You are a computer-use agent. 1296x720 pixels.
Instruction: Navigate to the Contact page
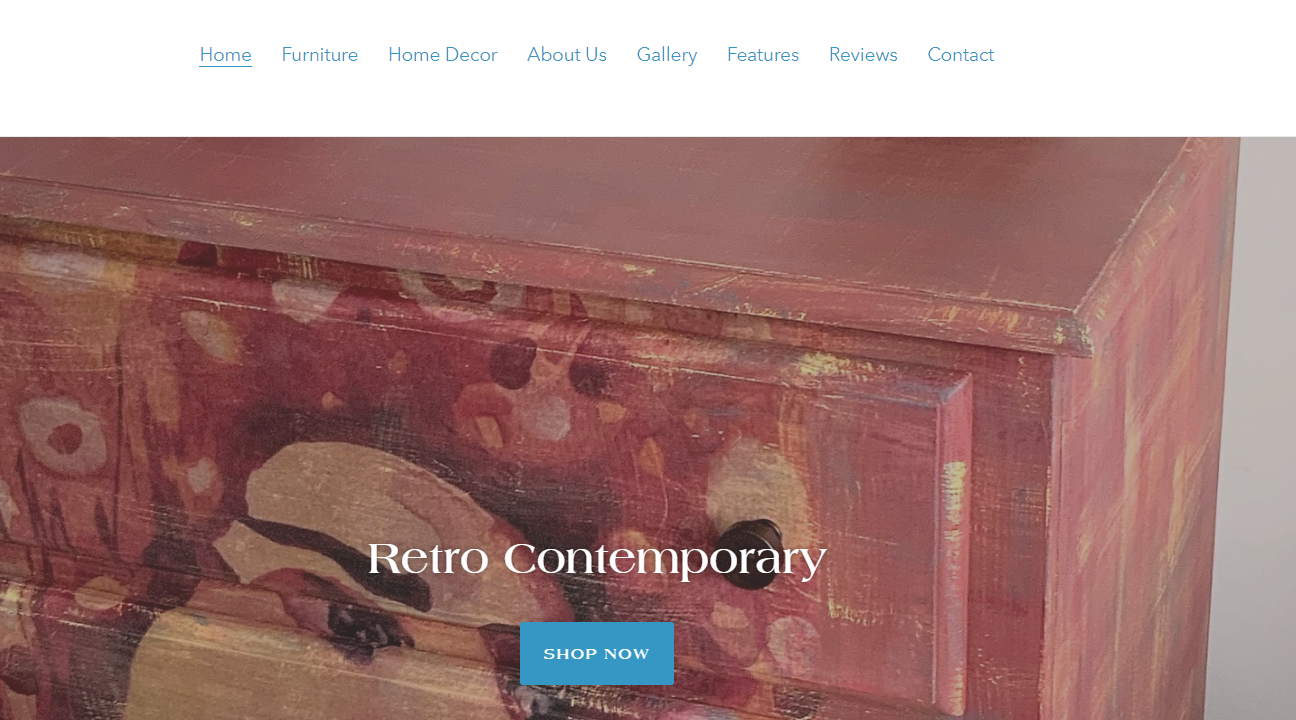click(x=960, y=55)
